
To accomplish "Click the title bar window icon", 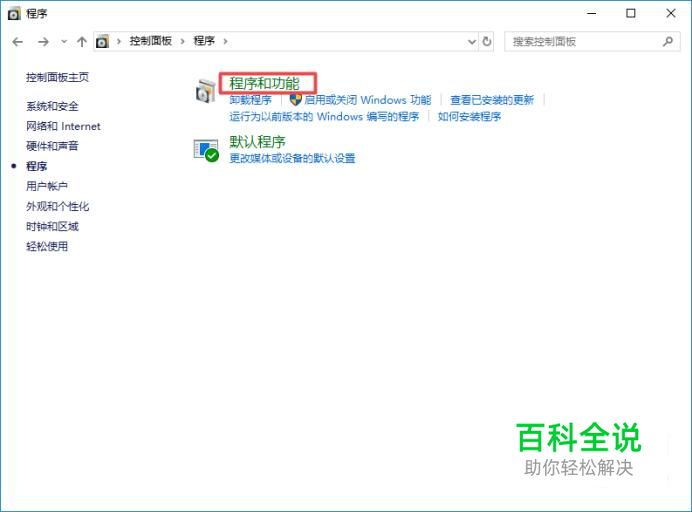I will pyautogui.click(x=14, y=14).
